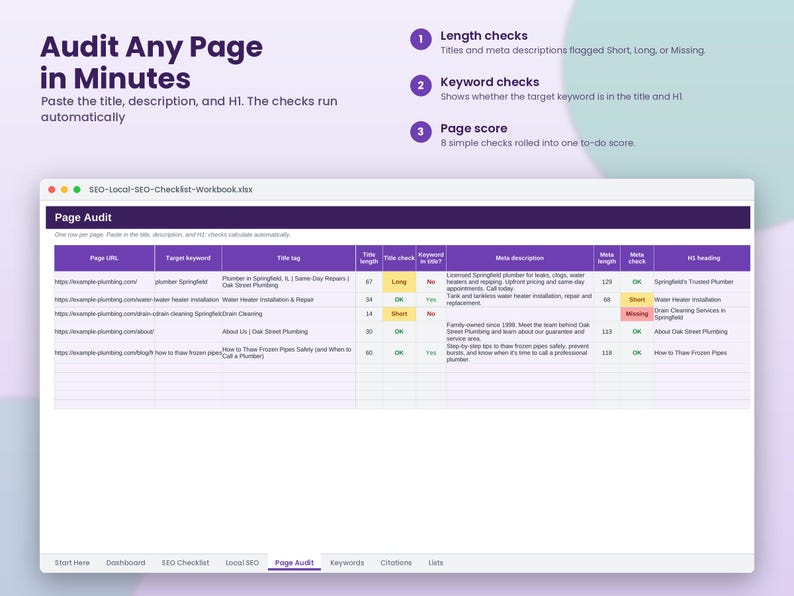Select the Page Audit sheet tab

click(294, 563)
